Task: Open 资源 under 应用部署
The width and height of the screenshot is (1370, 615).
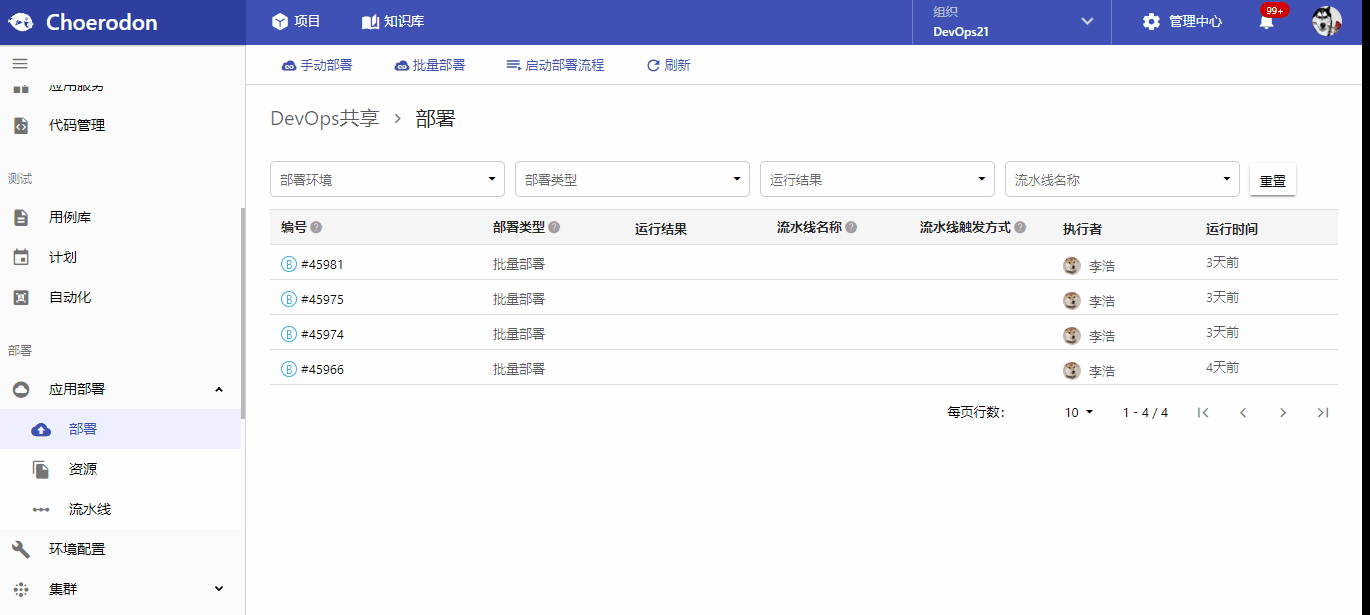Action: pyautogui.click(x=82, y=468)
